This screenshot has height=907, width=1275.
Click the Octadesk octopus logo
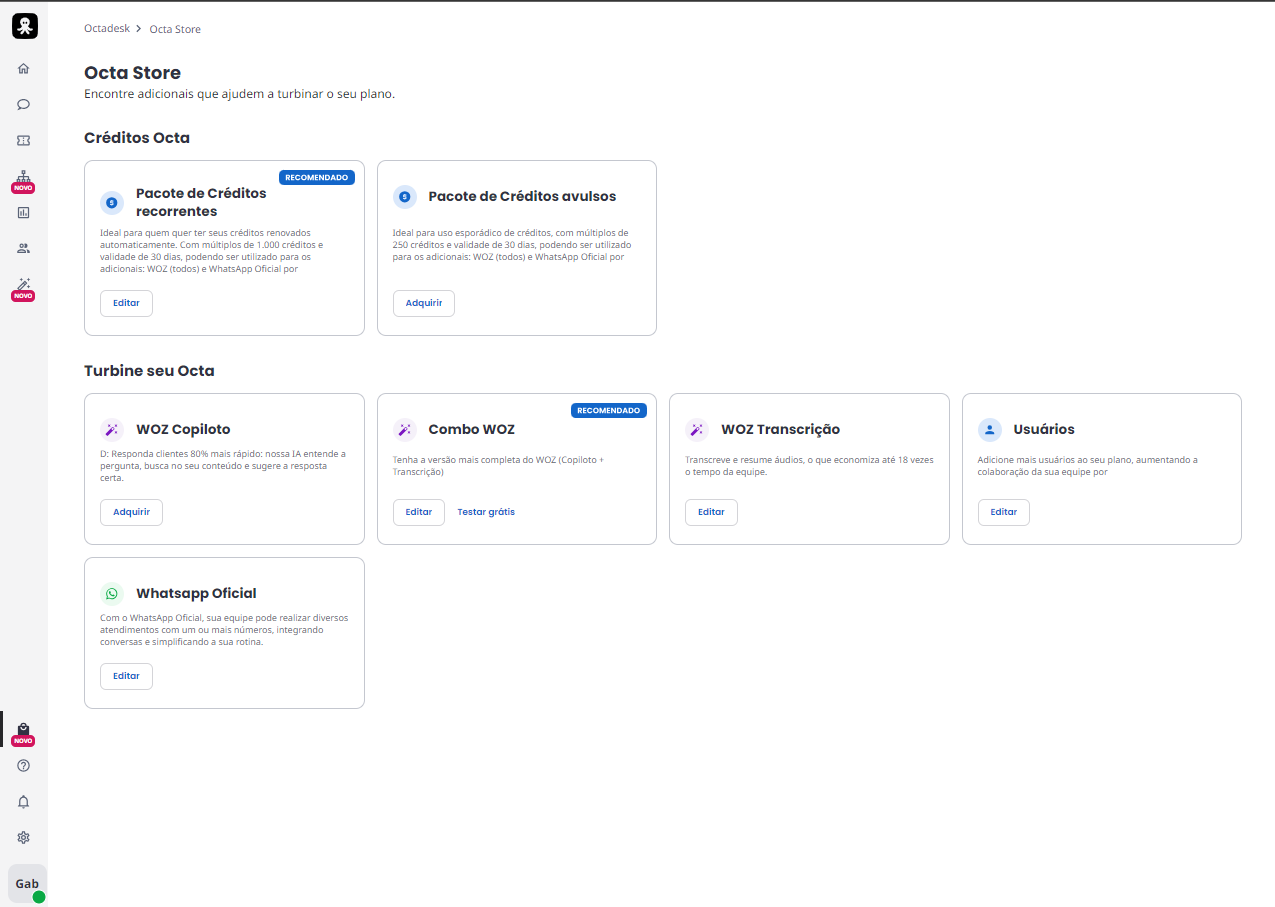click(x=24, y=27)
